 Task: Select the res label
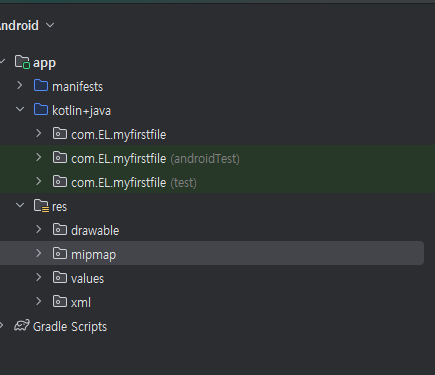pos(59,207)
